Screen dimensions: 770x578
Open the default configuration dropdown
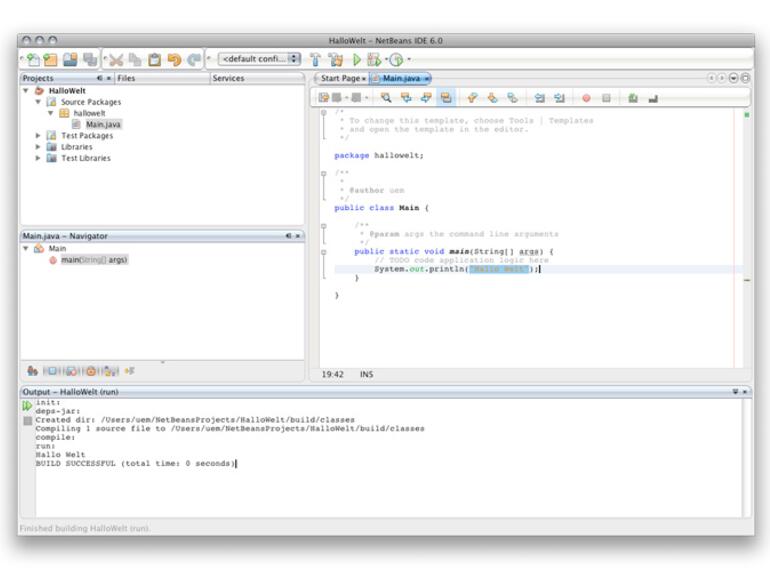(x=260, y=57)
